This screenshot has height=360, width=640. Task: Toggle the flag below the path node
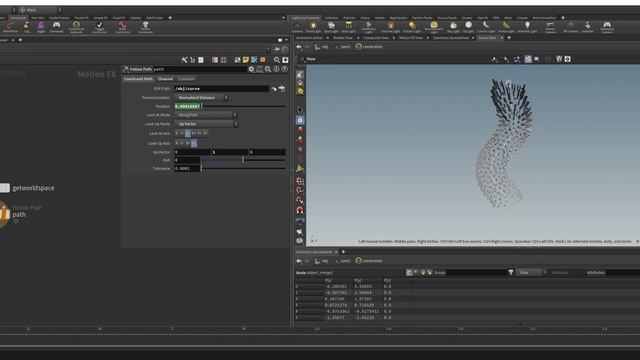pyautogui.click(x=16, y=221)
